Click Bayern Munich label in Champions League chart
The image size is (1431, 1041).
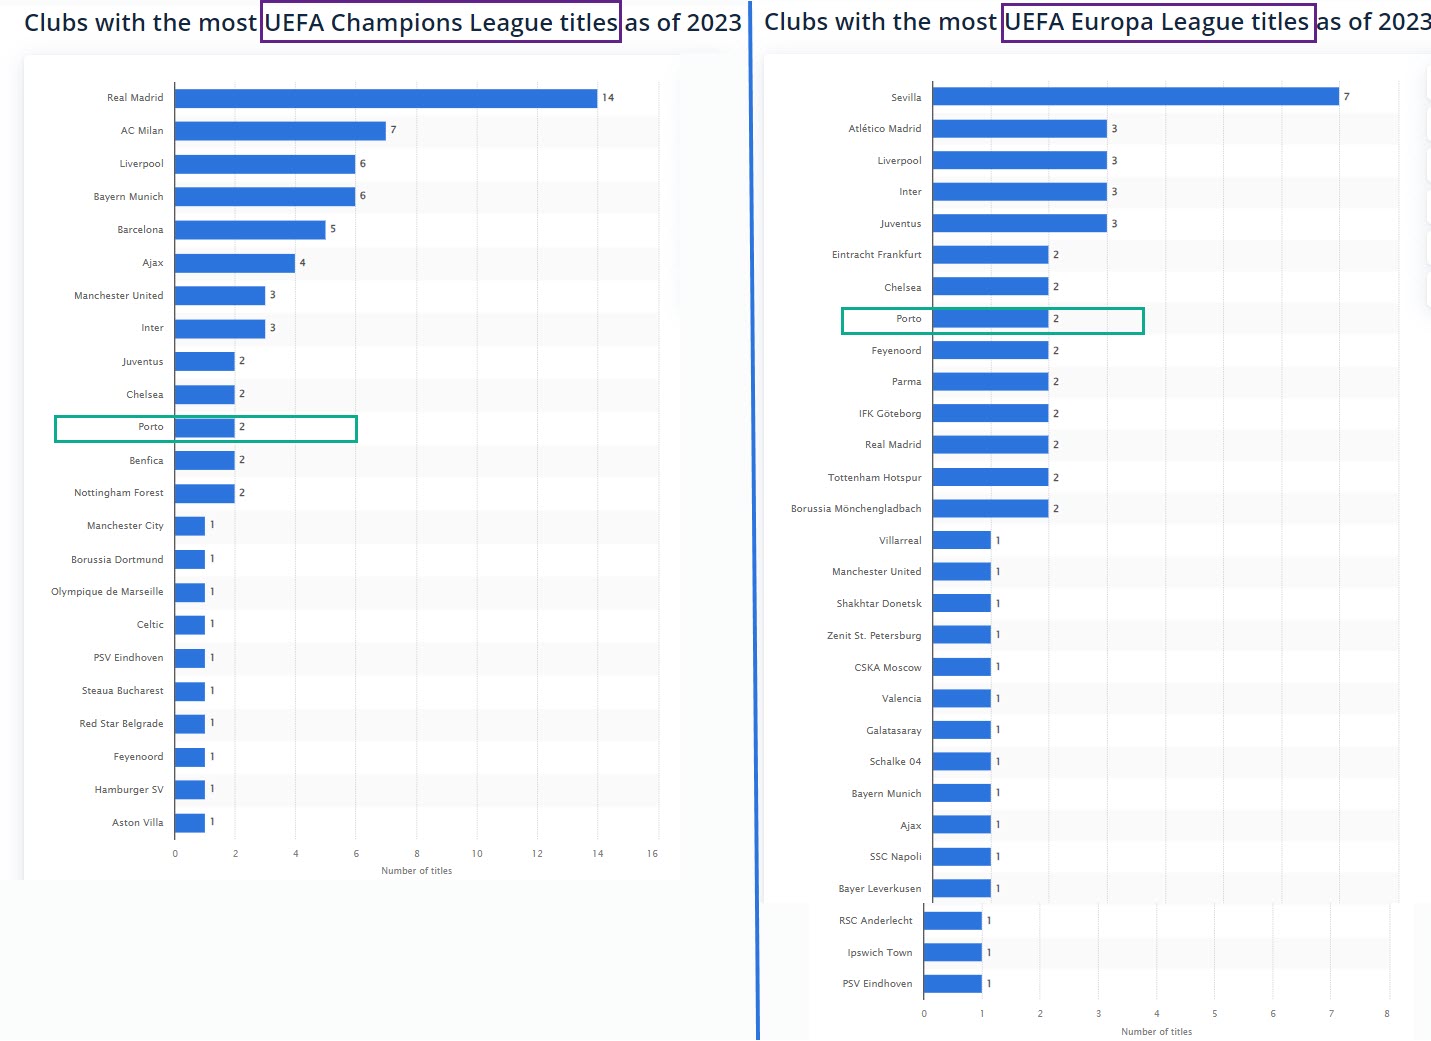[x=129, y=197]
